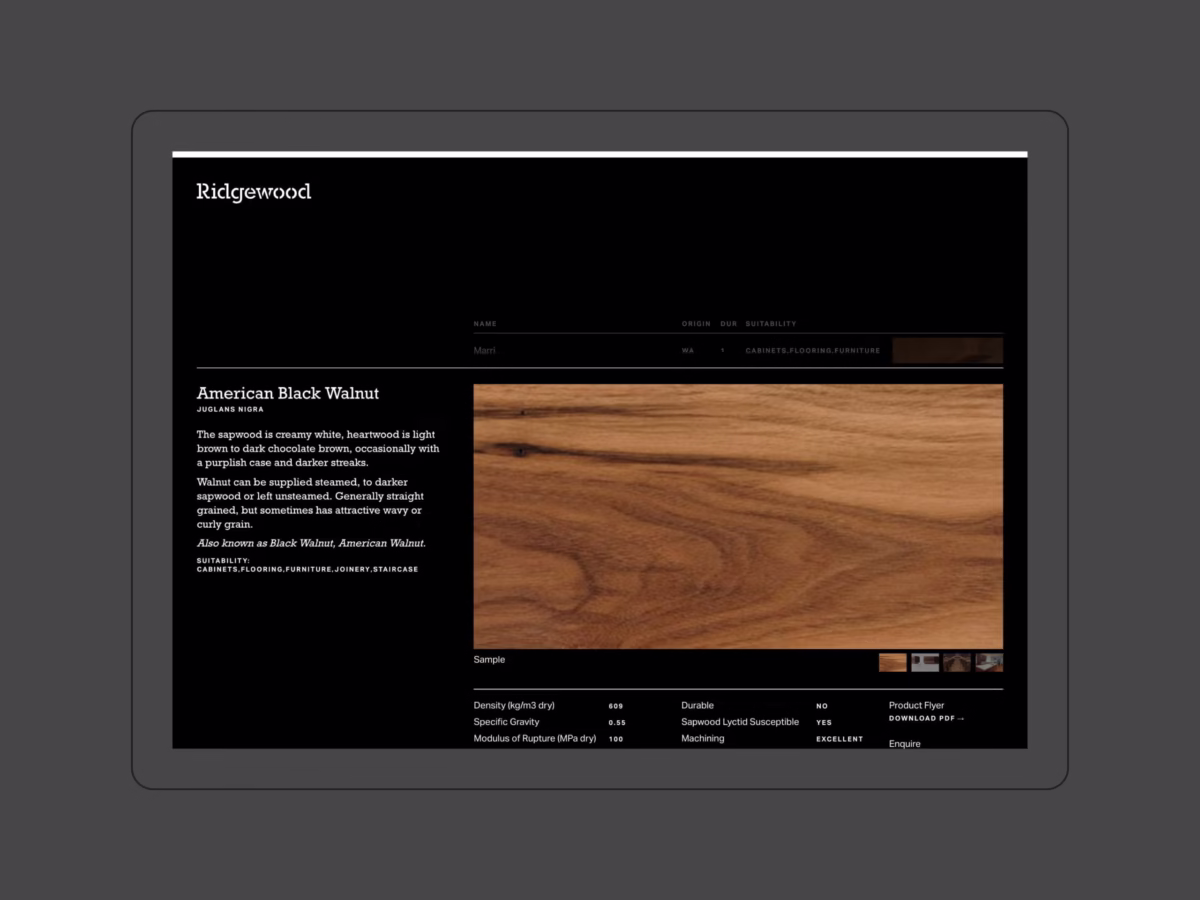Screen dimensions: 1200x900
Task: Click the CABINETS suitability tag
Action: [x=216, y=569]
